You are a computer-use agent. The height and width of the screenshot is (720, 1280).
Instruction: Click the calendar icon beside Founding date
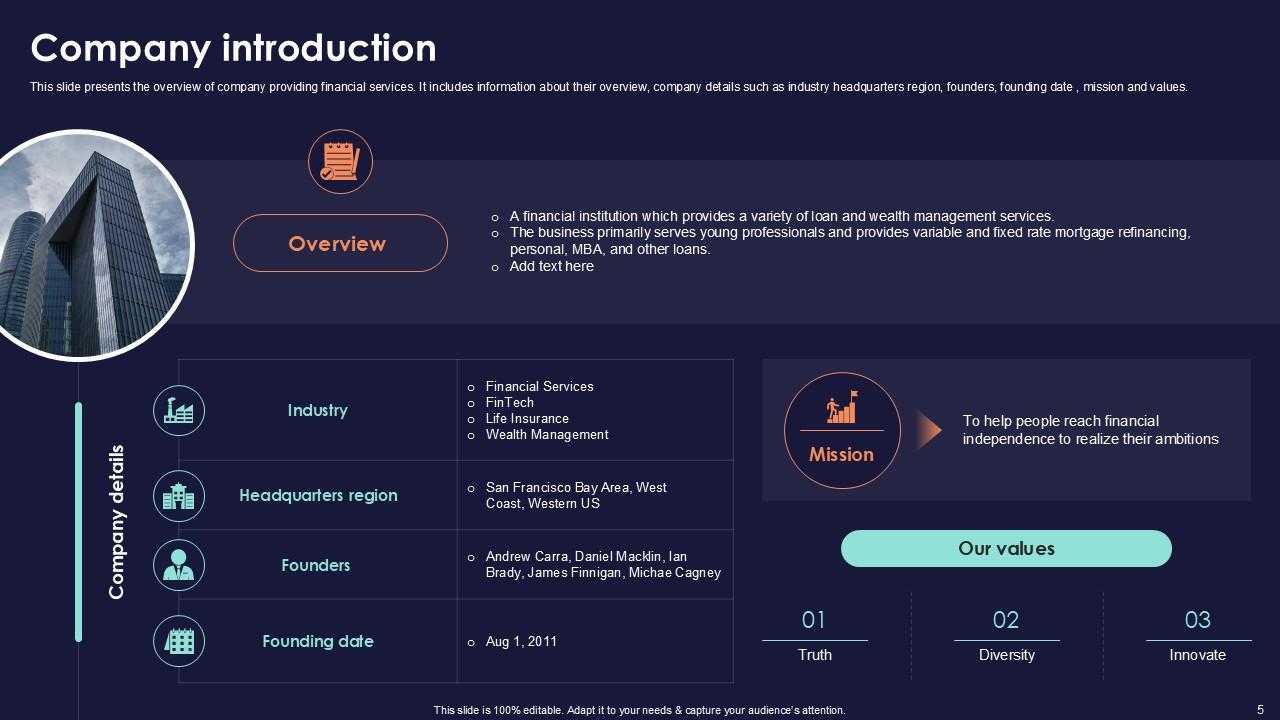(x=179, y=641)
